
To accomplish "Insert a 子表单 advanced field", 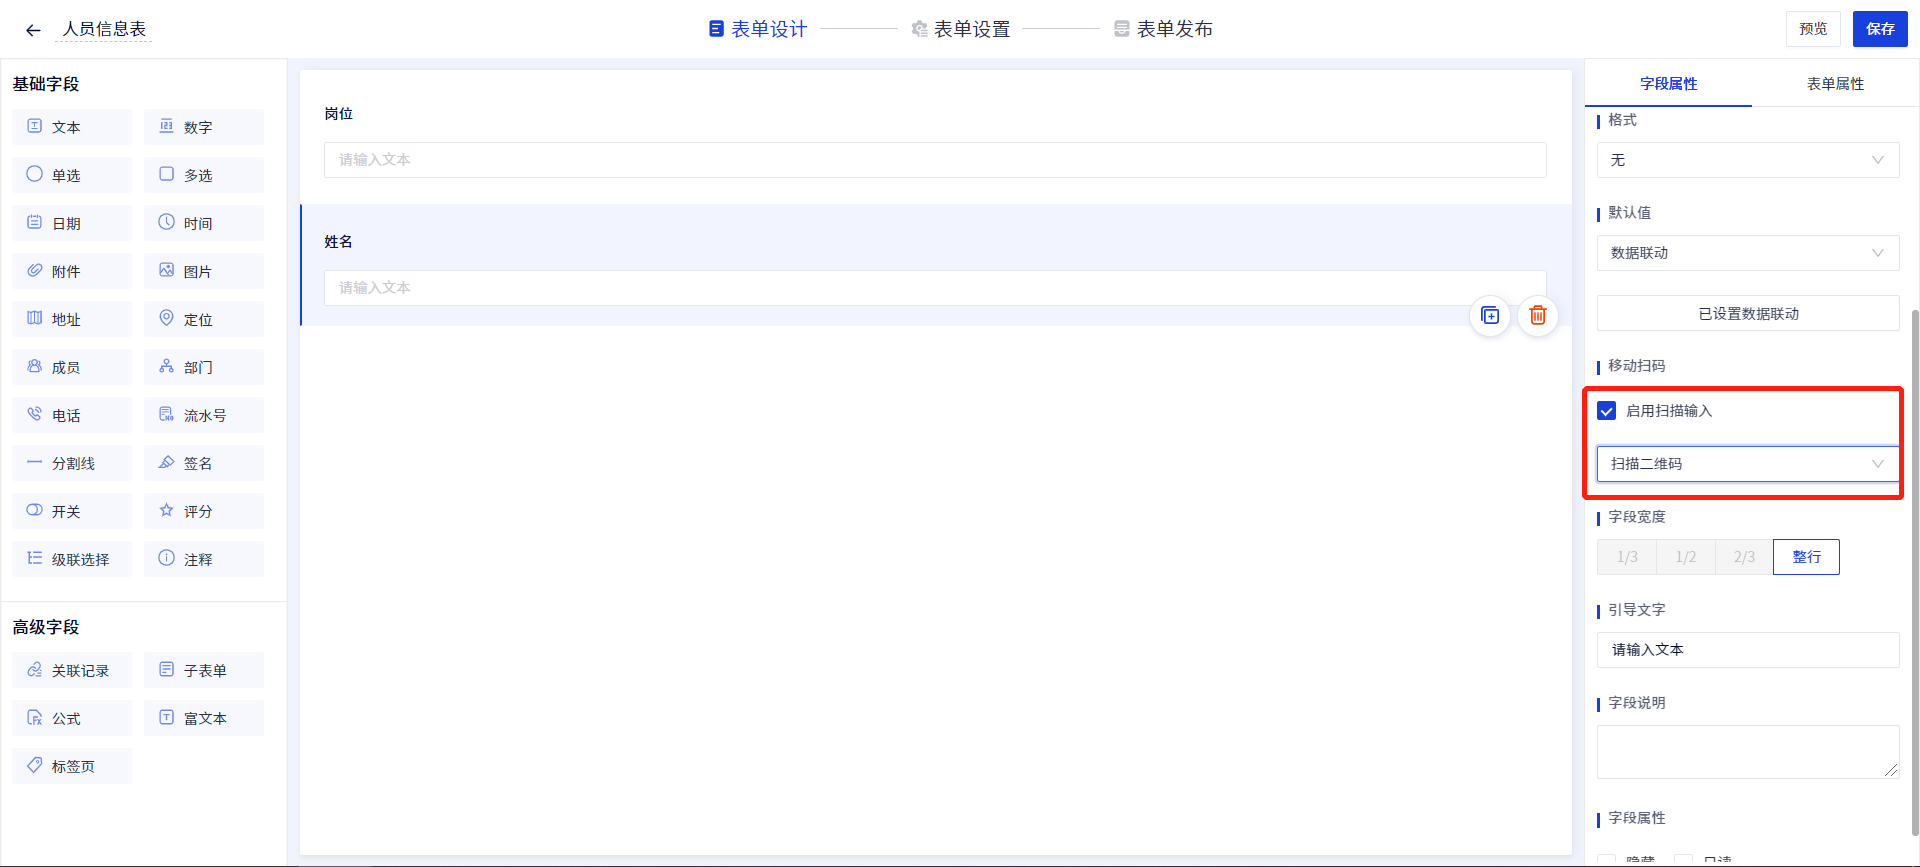I will 204,670.
